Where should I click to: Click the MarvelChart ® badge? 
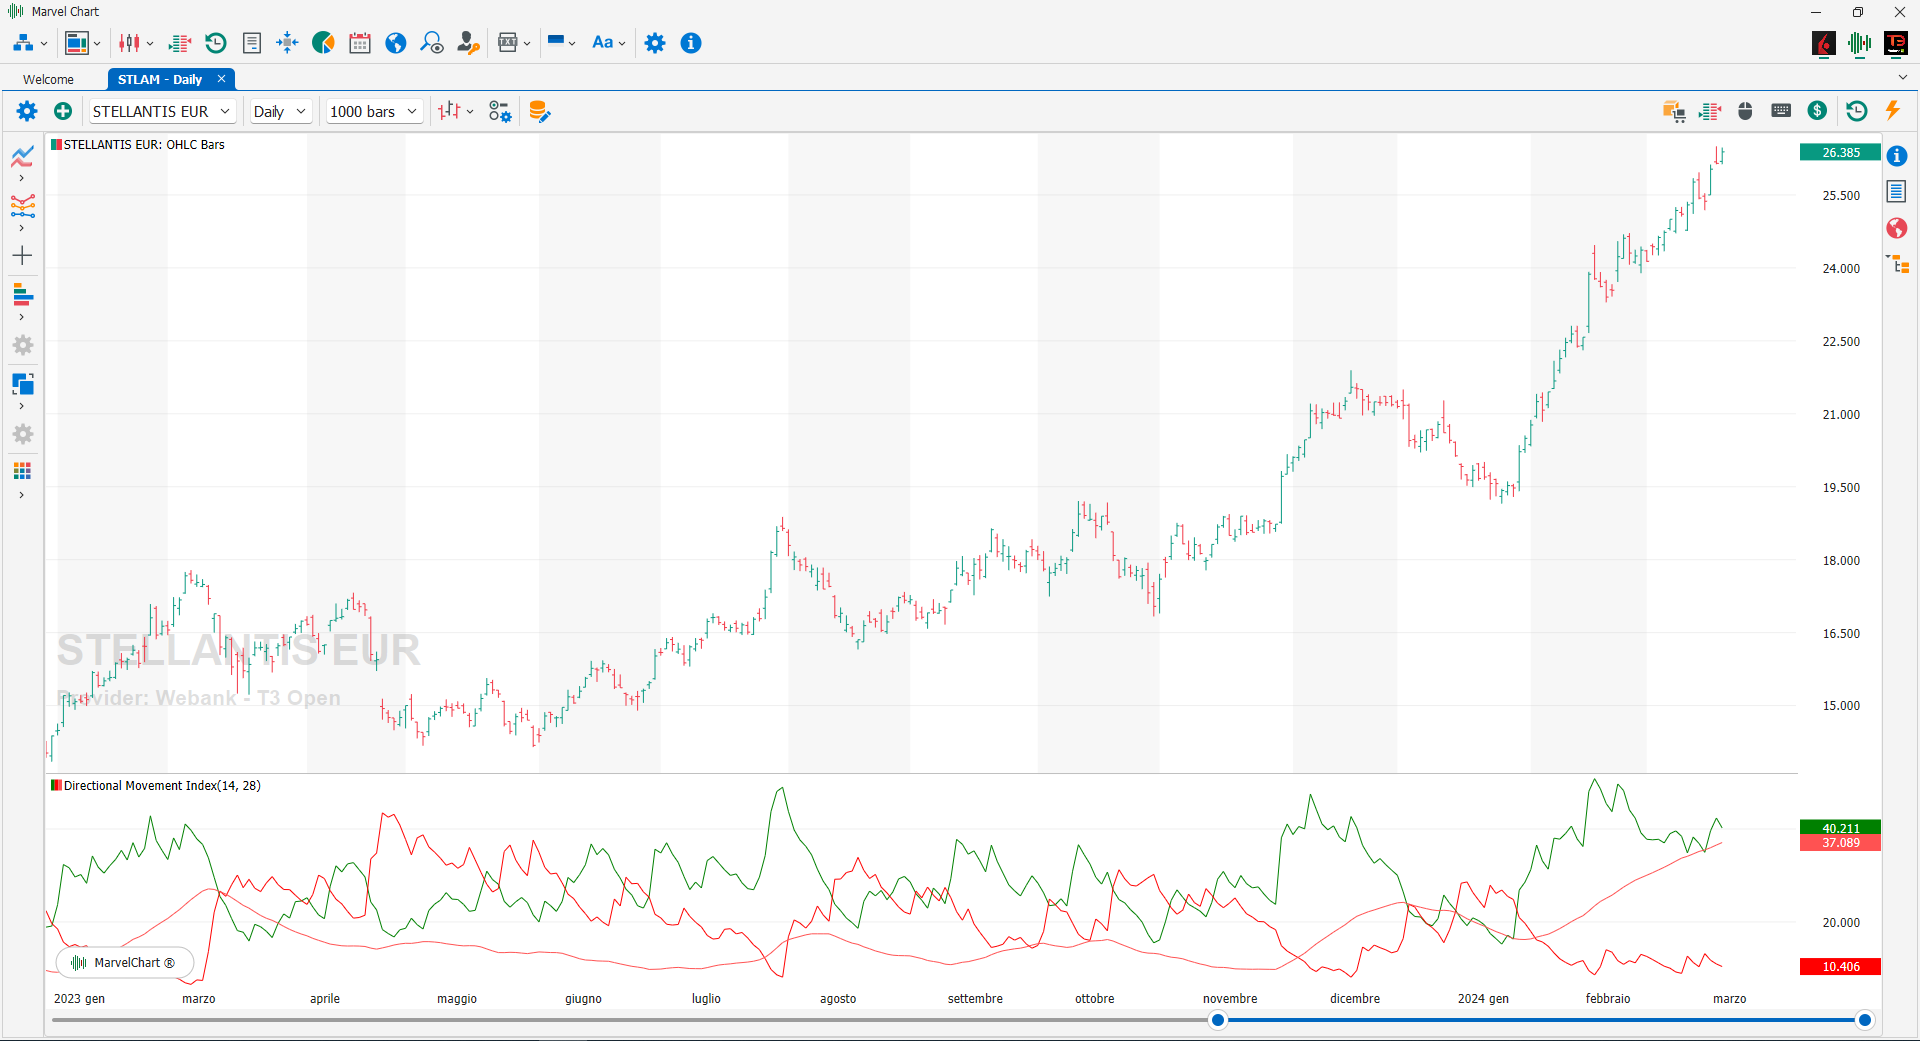pos(125,963)
